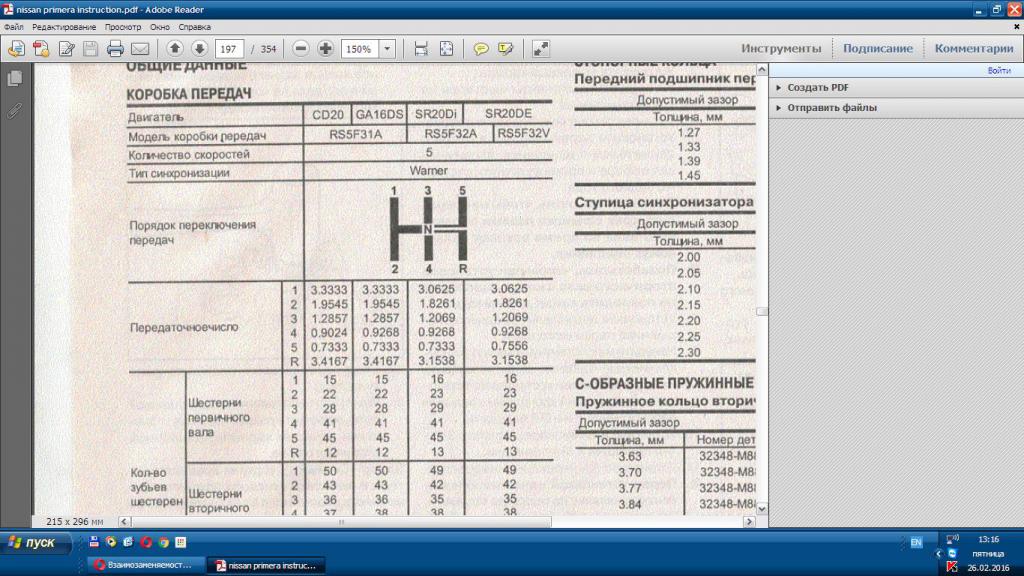Viewport: 1024px width, 576px height.
Task: Click the page size 215 x 296 мм label
Action: coord(74,522)
